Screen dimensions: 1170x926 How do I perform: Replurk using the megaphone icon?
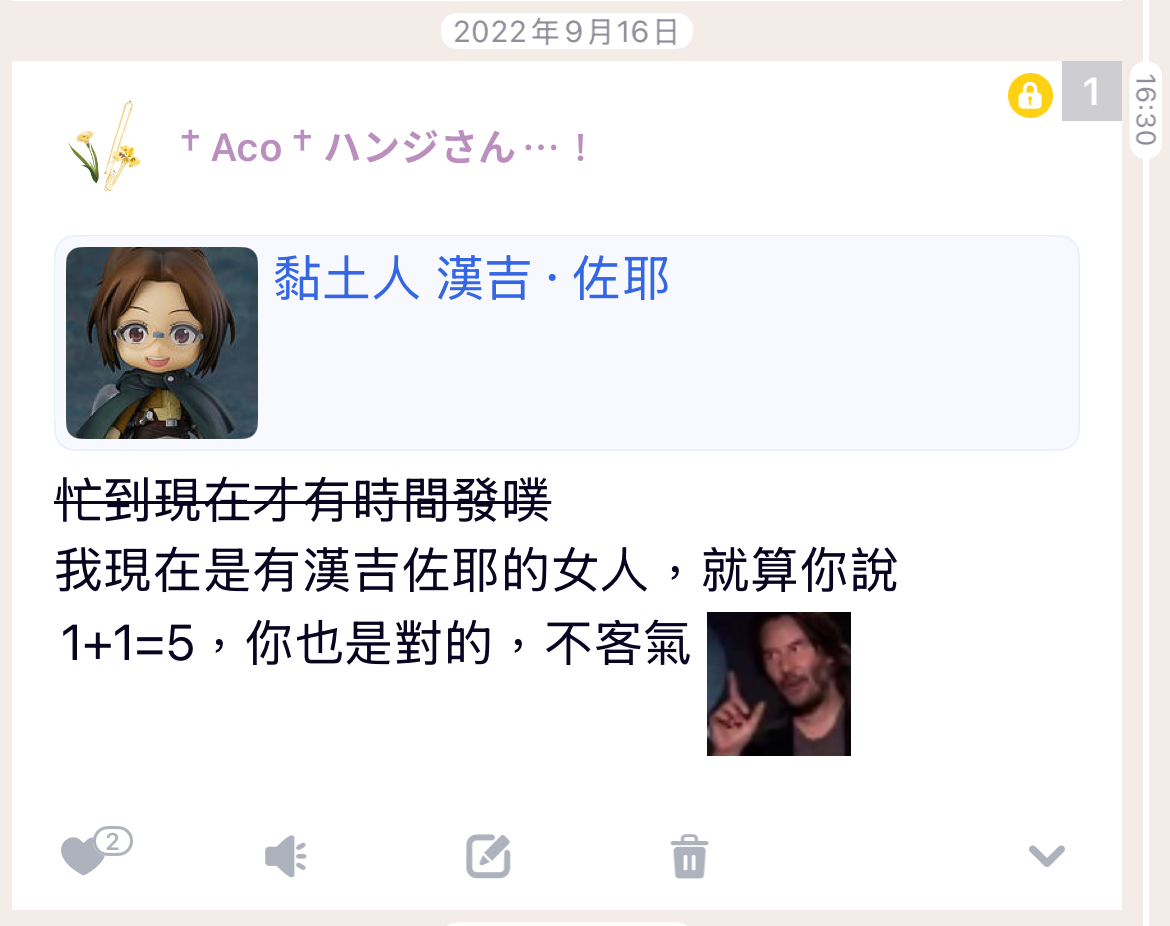pyautogui.click(x=286, y=856)
